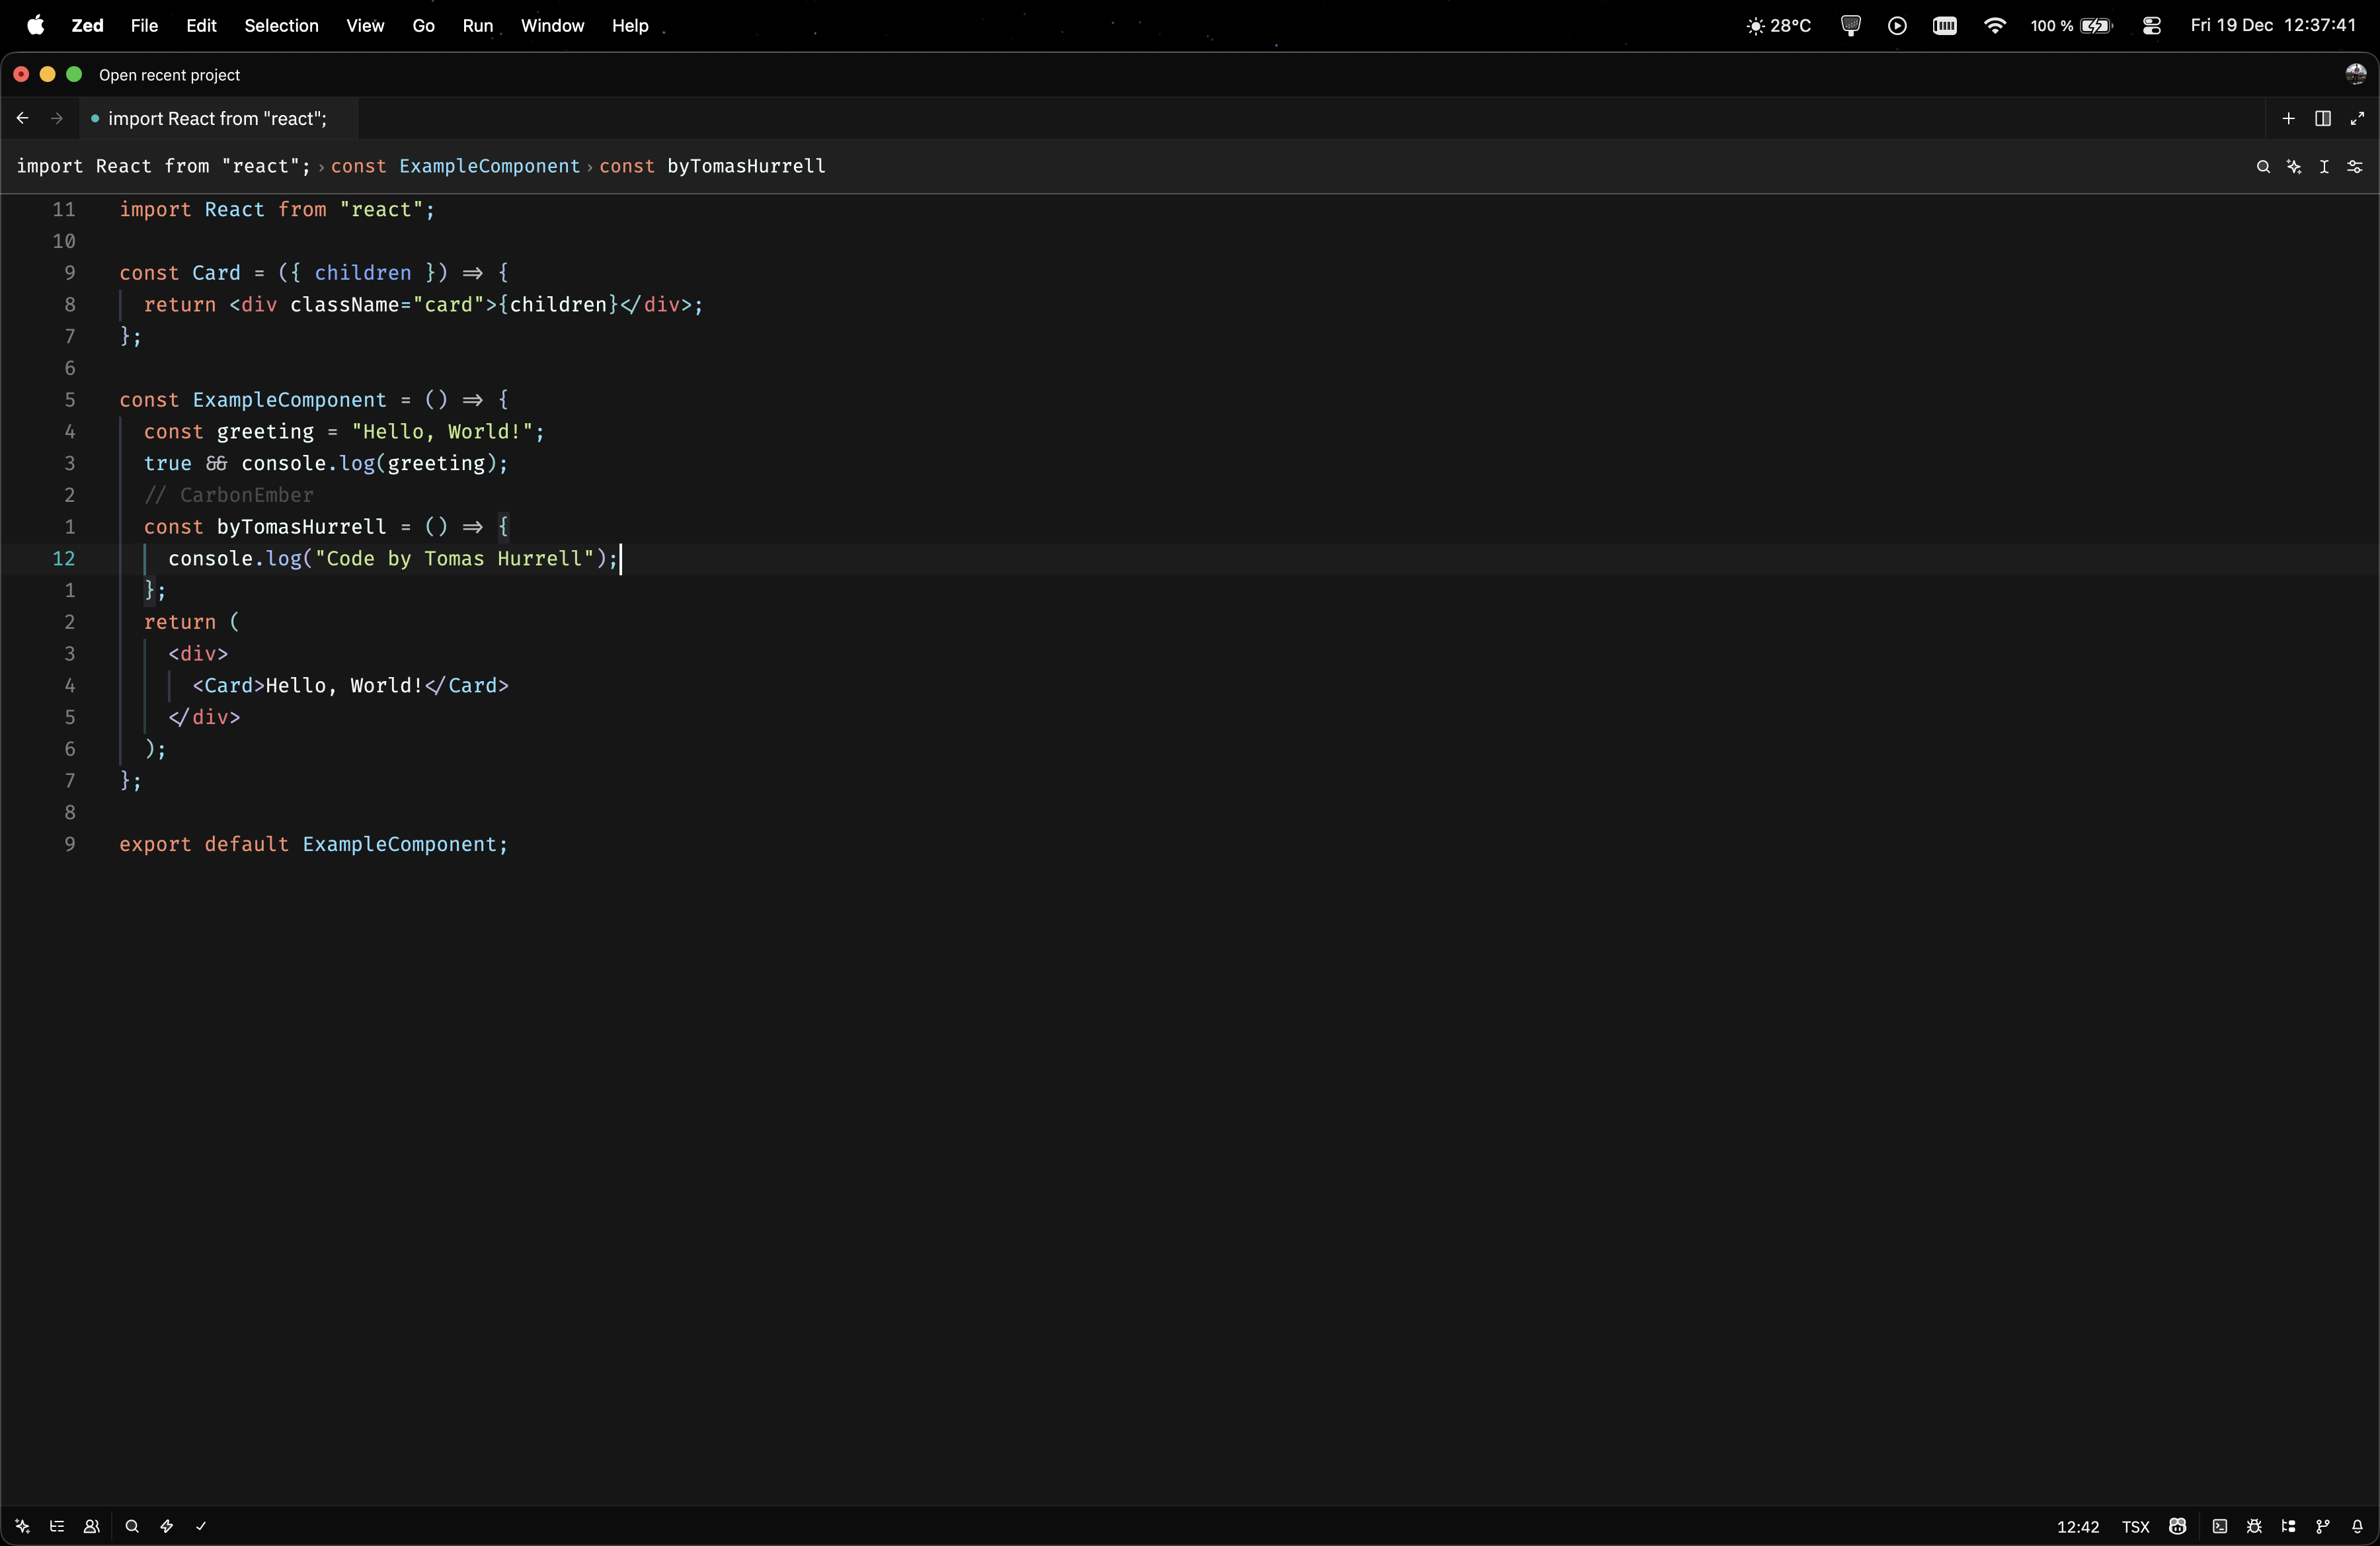Change the language from TSX
This screenshot has width=2380, height=1546.
click(2135, 1527)
